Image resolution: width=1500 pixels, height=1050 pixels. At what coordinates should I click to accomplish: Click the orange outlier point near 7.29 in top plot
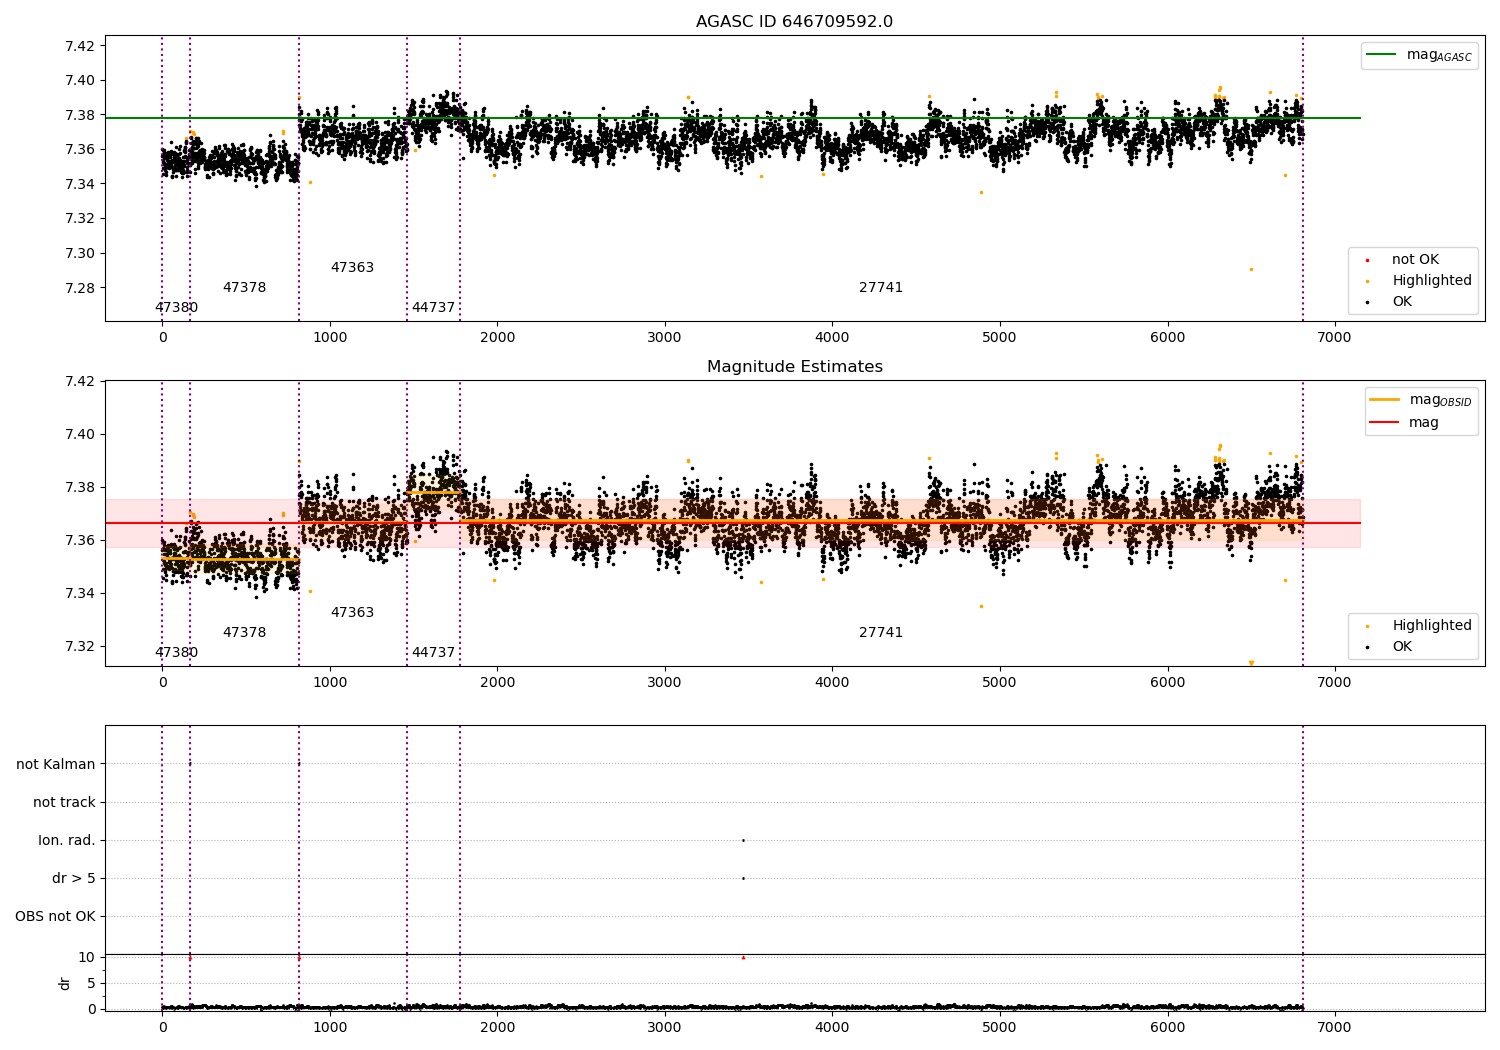[1251, 269]
